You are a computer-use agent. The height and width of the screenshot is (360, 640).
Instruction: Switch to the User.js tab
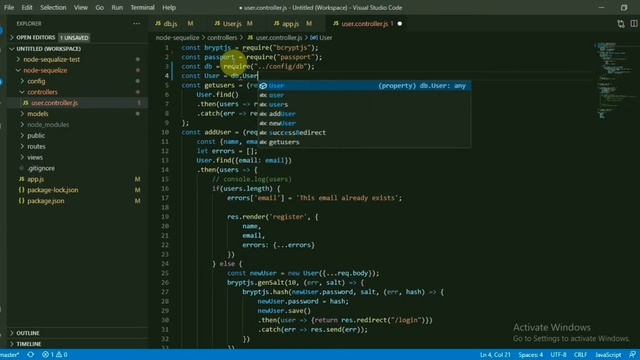tap(233, 24)
